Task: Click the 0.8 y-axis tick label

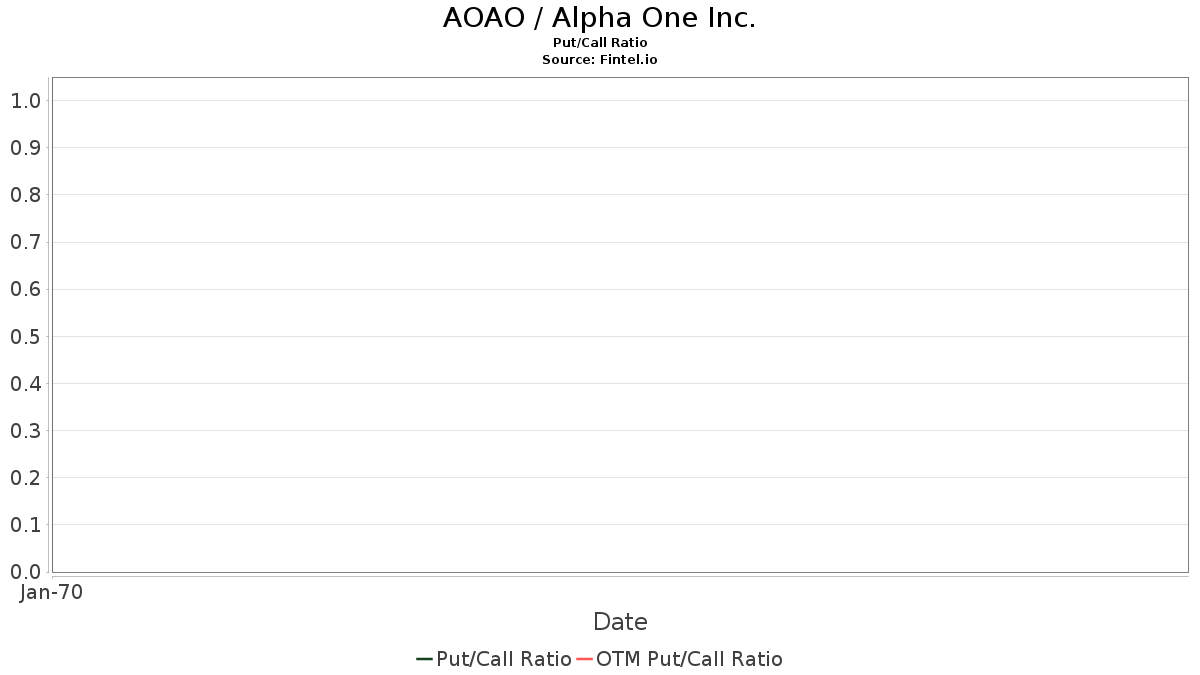Action: (x=25, y=195)
